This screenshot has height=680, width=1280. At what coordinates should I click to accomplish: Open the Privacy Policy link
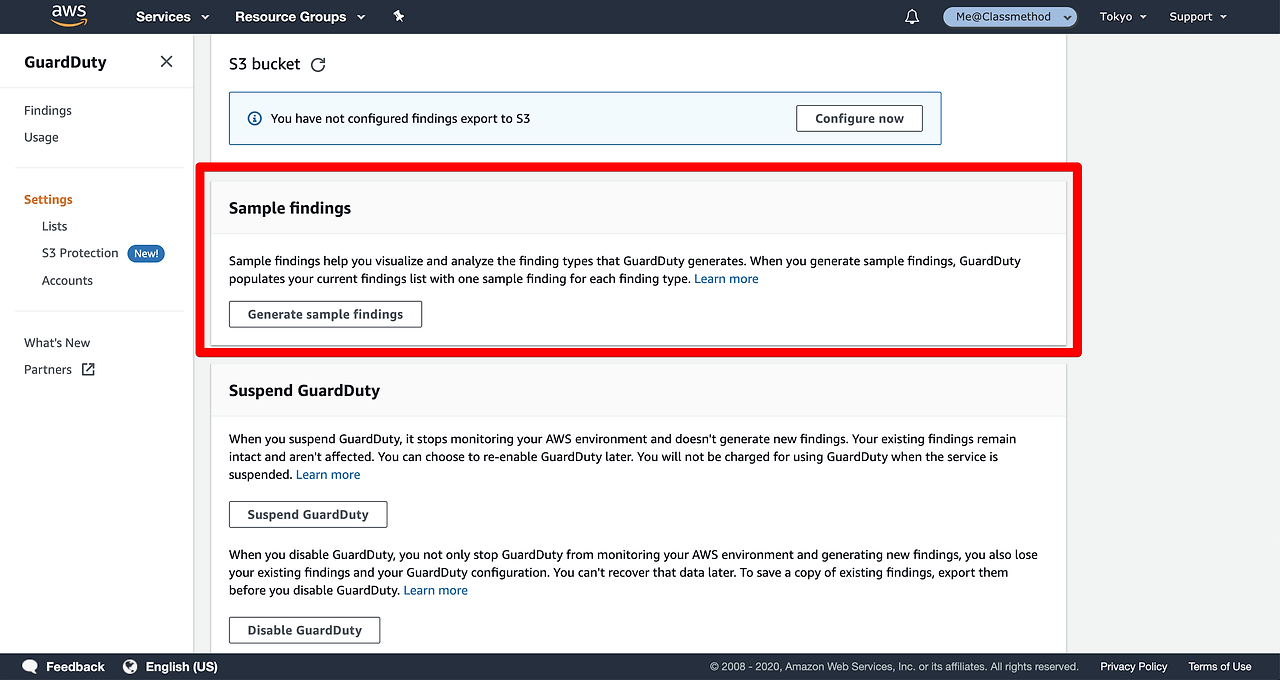coord(1133,667)
